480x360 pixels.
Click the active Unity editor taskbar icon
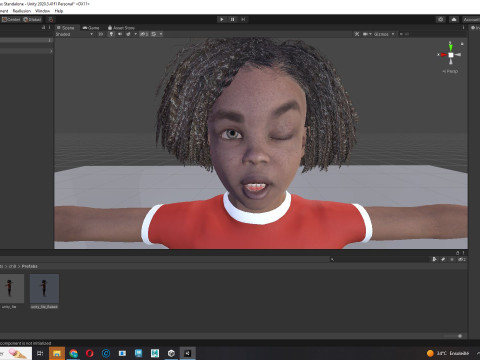click(188, 353)
